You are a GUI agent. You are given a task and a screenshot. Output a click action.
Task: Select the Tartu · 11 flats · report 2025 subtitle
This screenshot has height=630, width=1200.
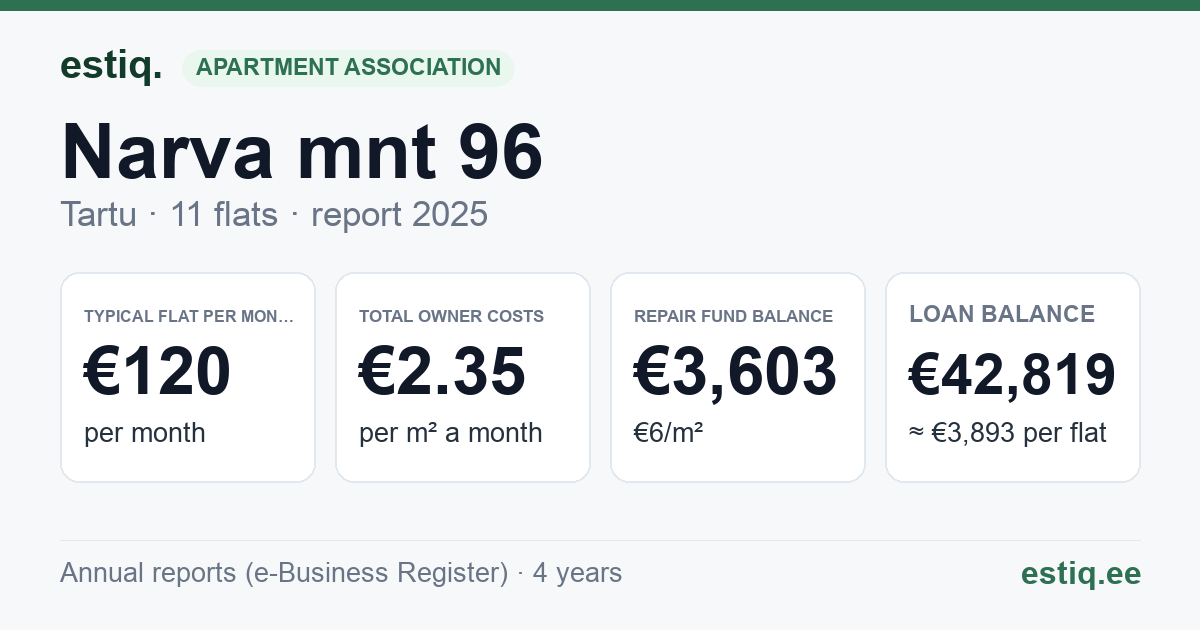[274, 214]
